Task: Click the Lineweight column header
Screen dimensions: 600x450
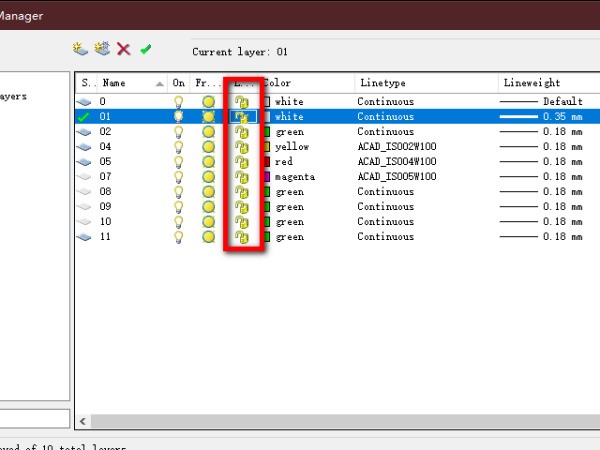Action: [546, 83]
